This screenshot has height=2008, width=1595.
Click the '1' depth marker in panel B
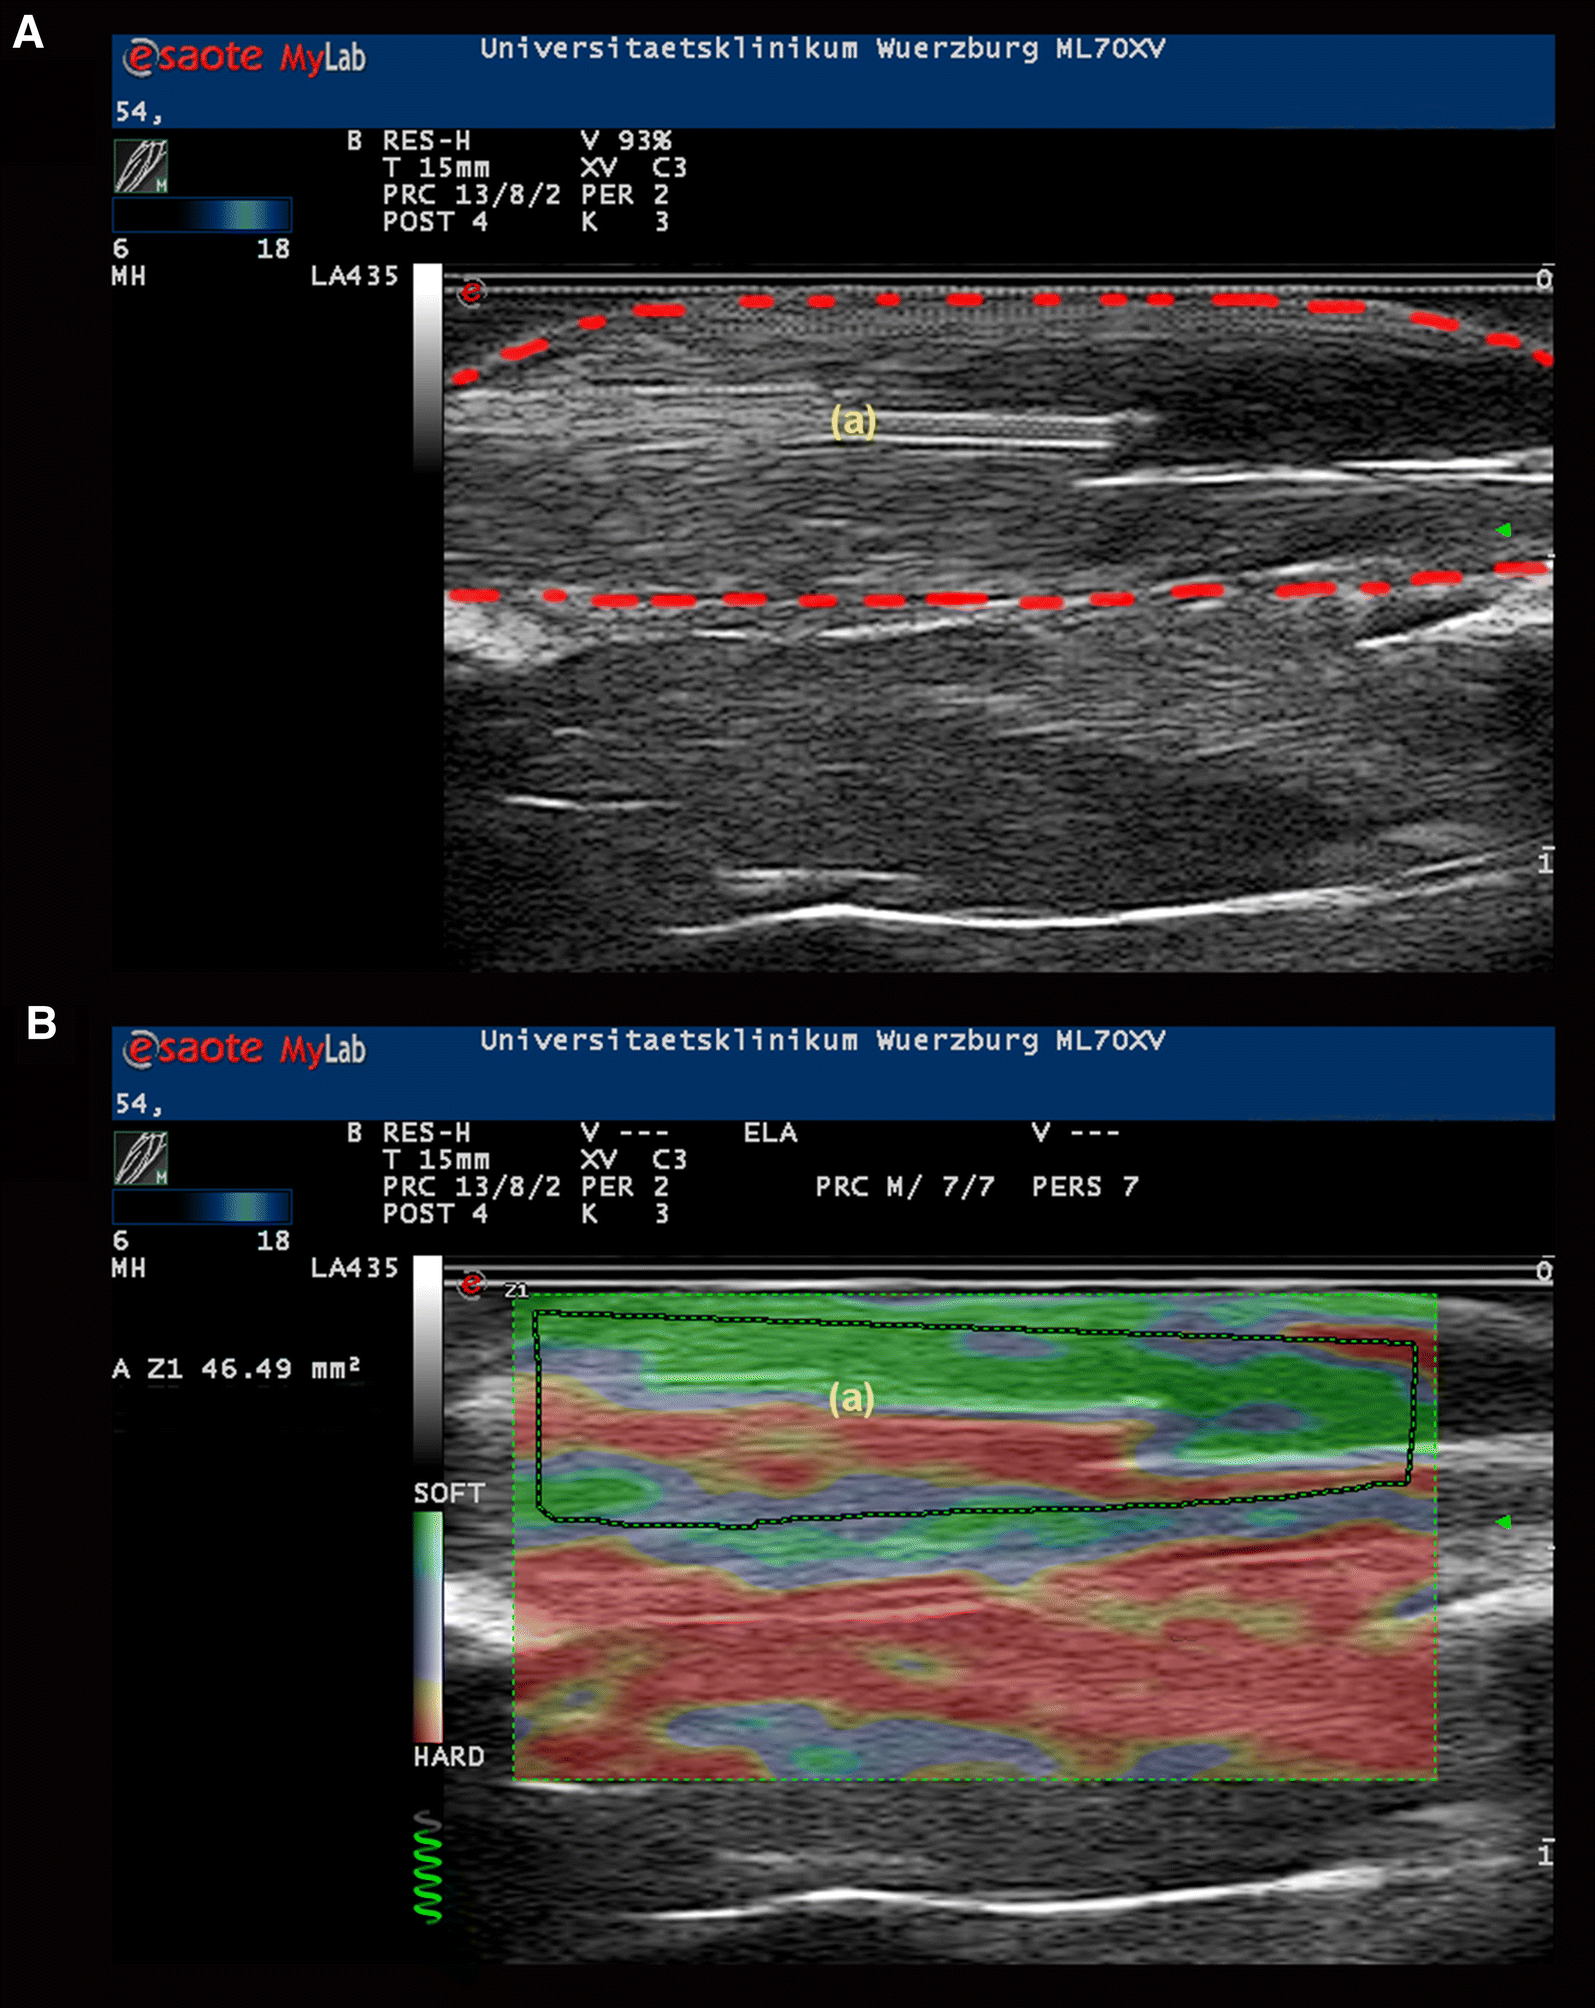click(1546, 1854)
